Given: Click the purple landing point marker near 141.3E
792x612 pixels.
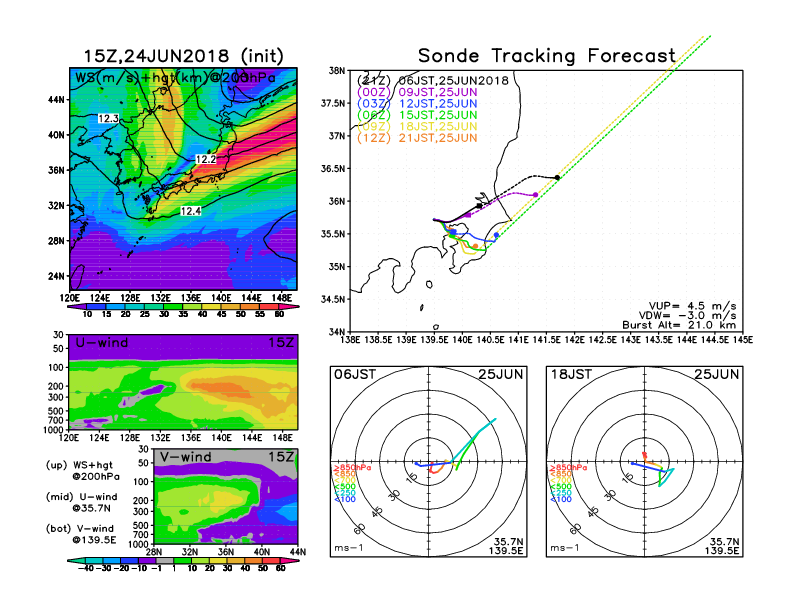Looking at the screenshot, I should pos(535,194).
